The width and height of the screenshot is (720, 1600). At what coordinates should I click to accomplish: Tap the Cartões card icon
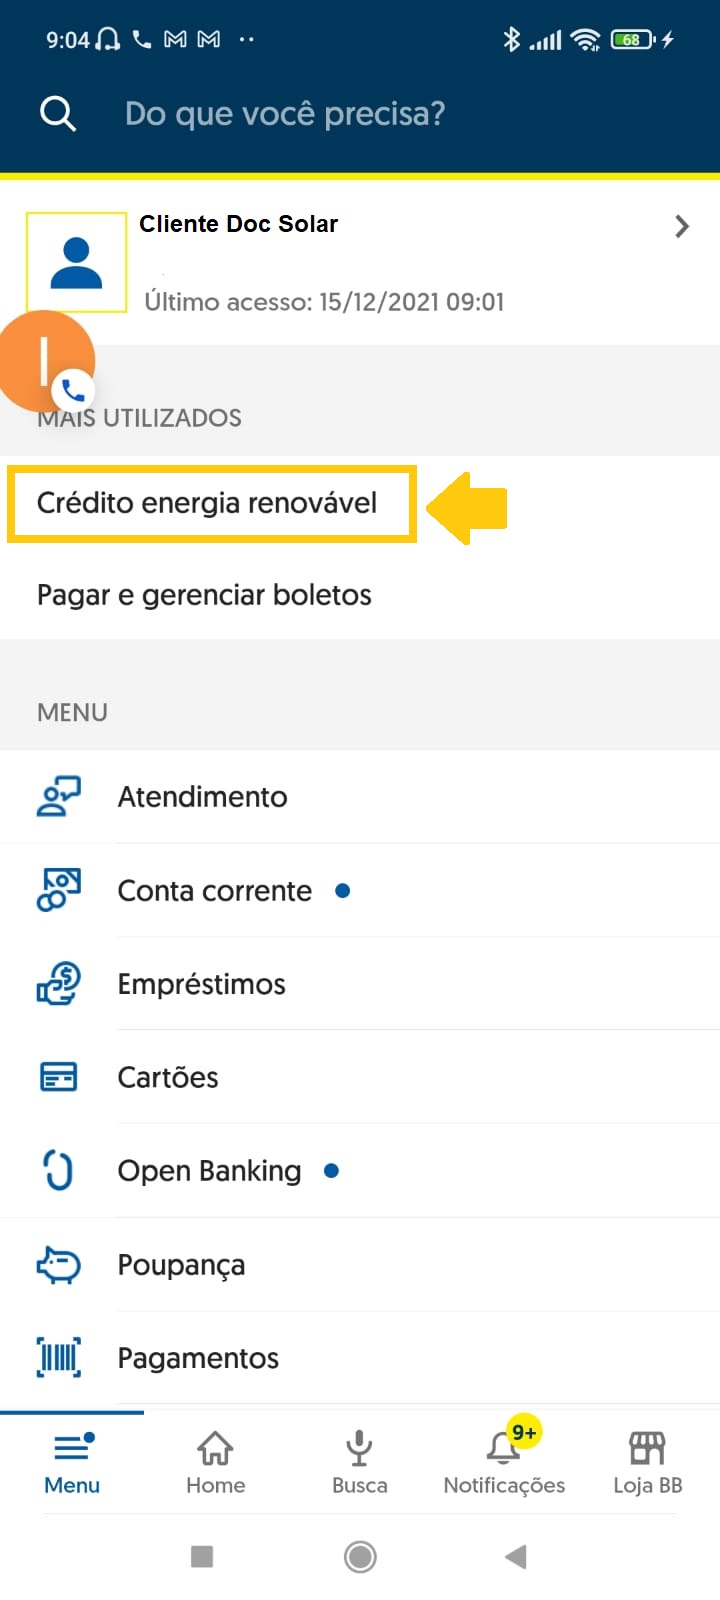pyautogui.click(x=59, y=1077)
